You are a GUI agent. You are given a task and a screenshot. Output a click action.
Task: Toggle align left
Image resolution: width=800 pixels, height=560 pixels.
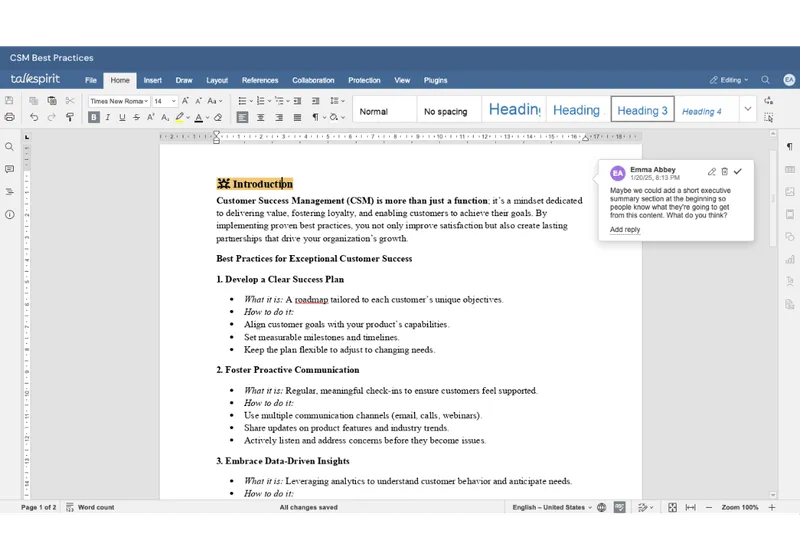point(242,117)
